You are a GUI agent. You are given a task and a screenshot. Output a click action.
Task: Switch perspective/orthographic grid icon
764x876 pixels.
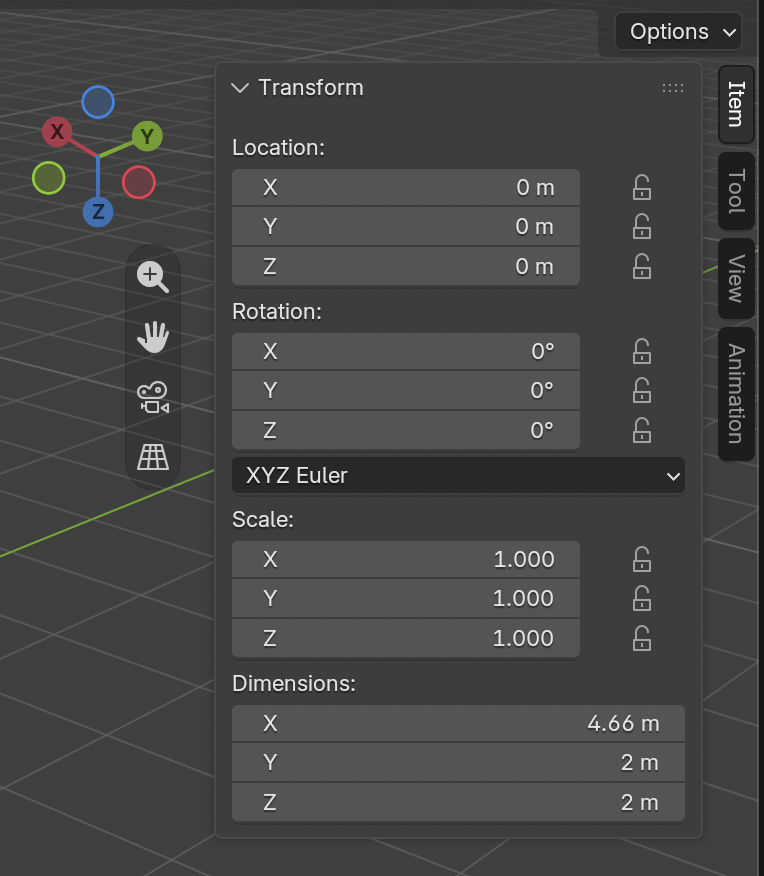152,457
